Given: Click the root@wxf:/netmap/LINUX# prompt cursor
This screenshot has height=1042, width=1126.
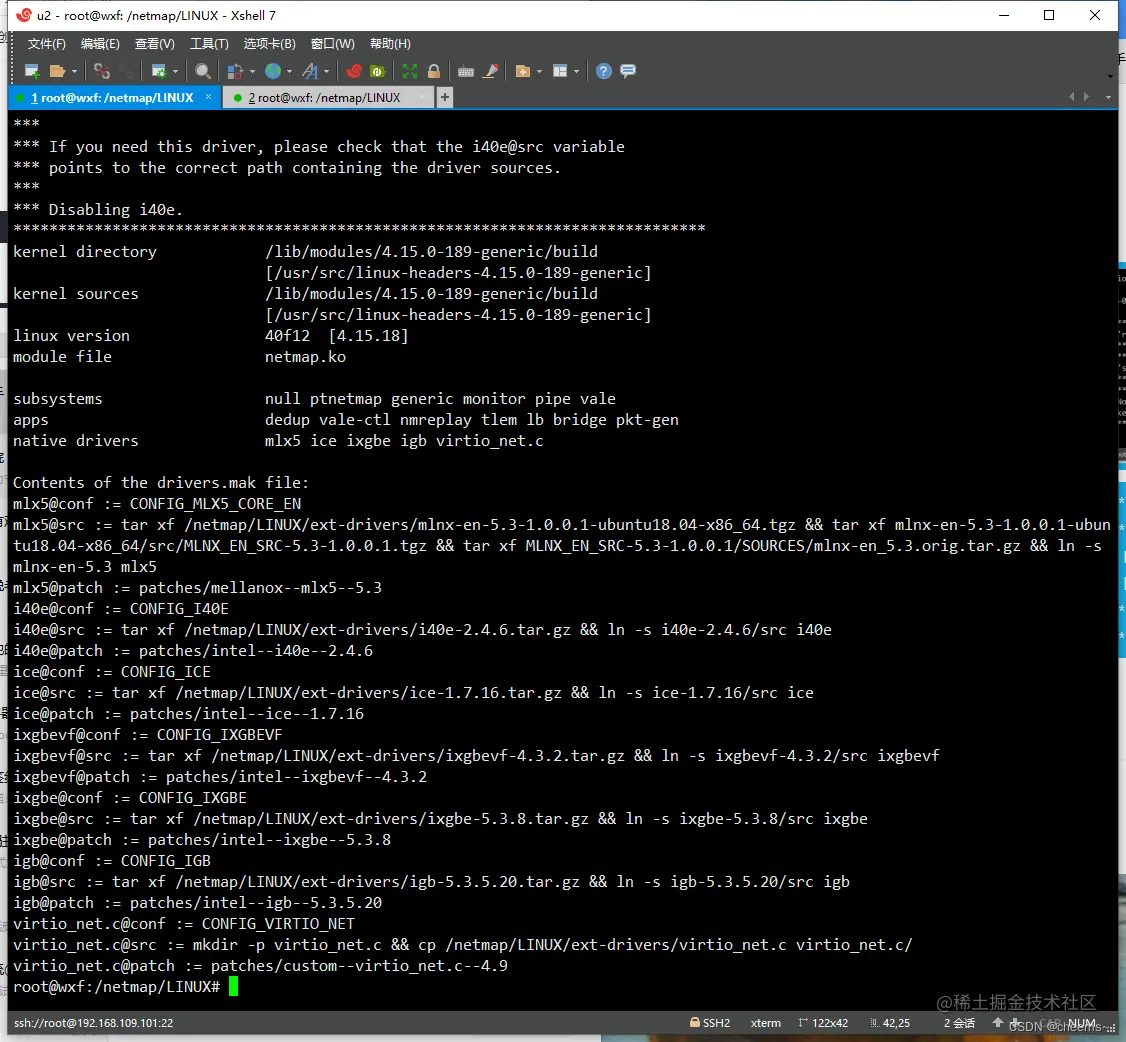Looking at the screenshot, I should pyautogui.click(x=233, y=987).
